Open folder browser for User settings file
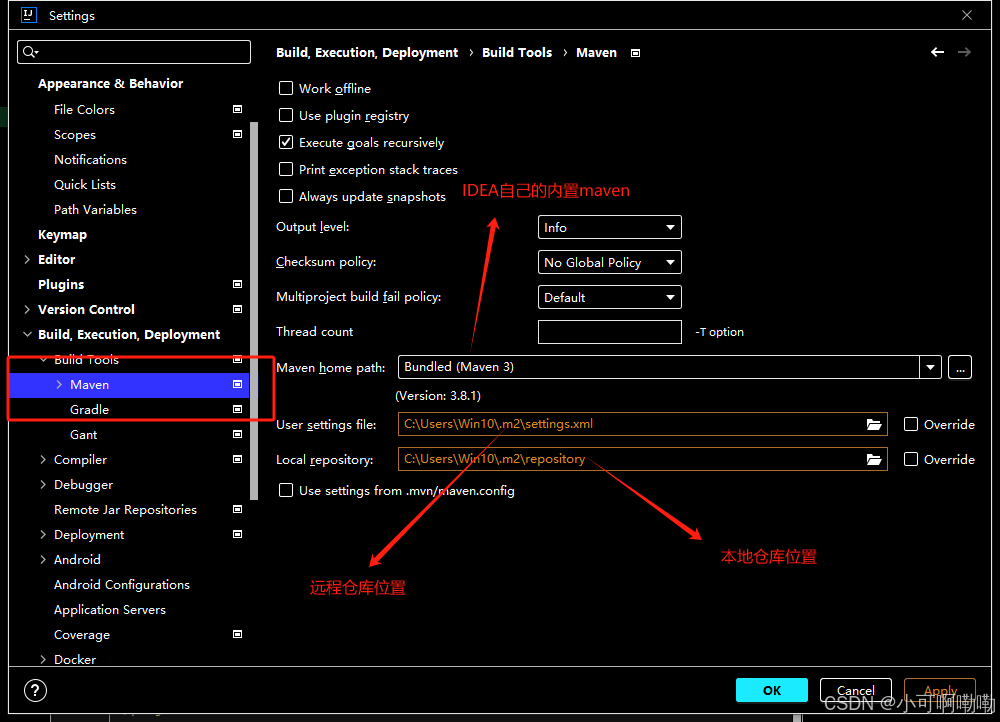1000x722 pixels. 874,424
